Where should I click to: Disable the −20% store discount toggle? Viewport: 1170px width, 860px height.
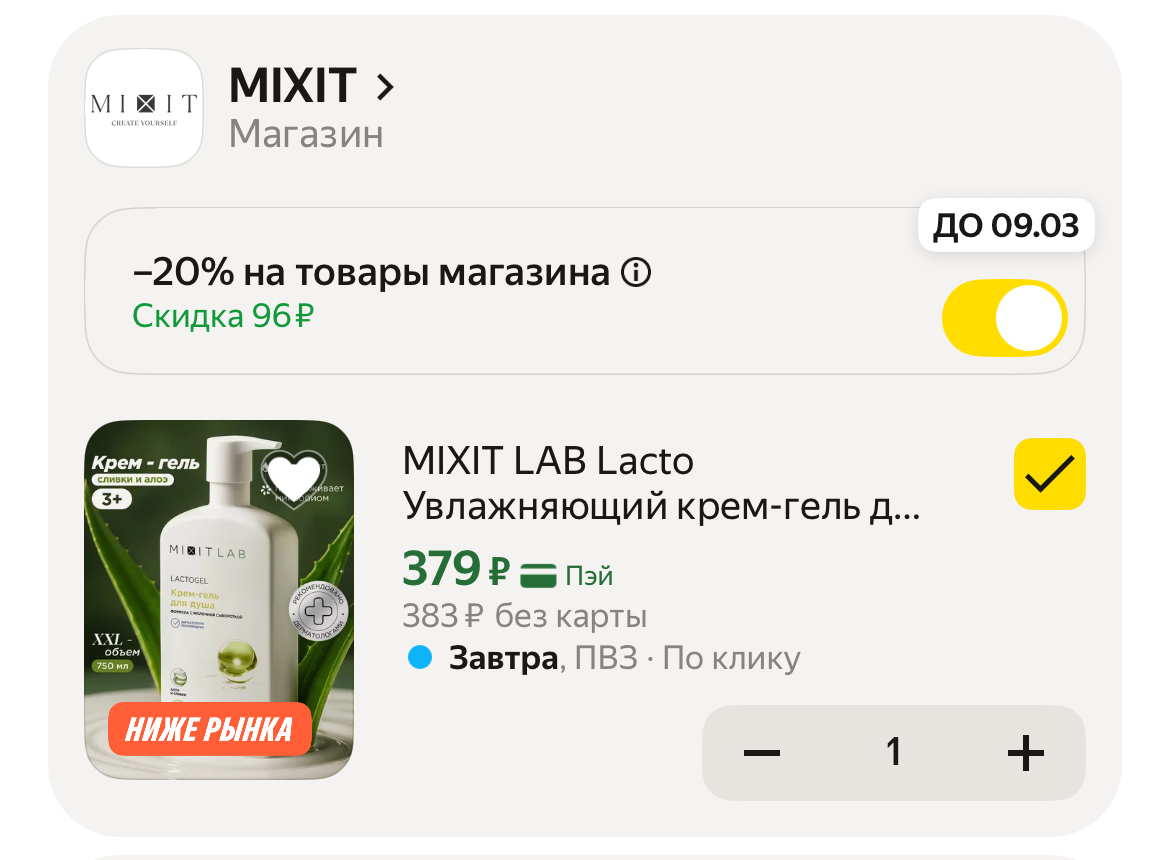[1004, 318]
